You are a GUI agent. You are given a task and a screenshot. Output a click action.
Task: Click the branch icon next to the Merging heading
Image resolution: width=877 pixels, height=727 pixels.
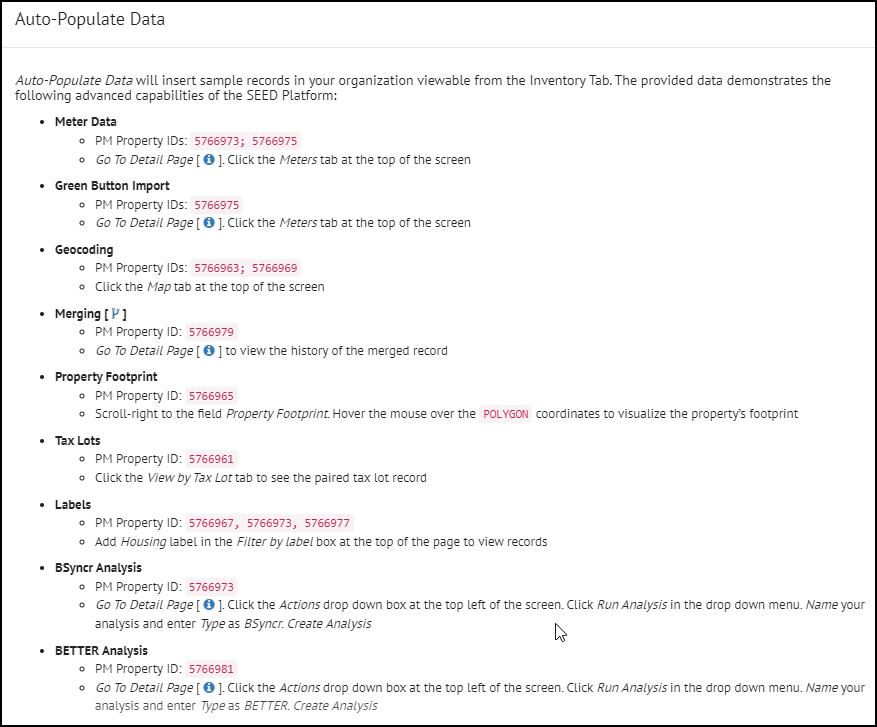[117, 313]
